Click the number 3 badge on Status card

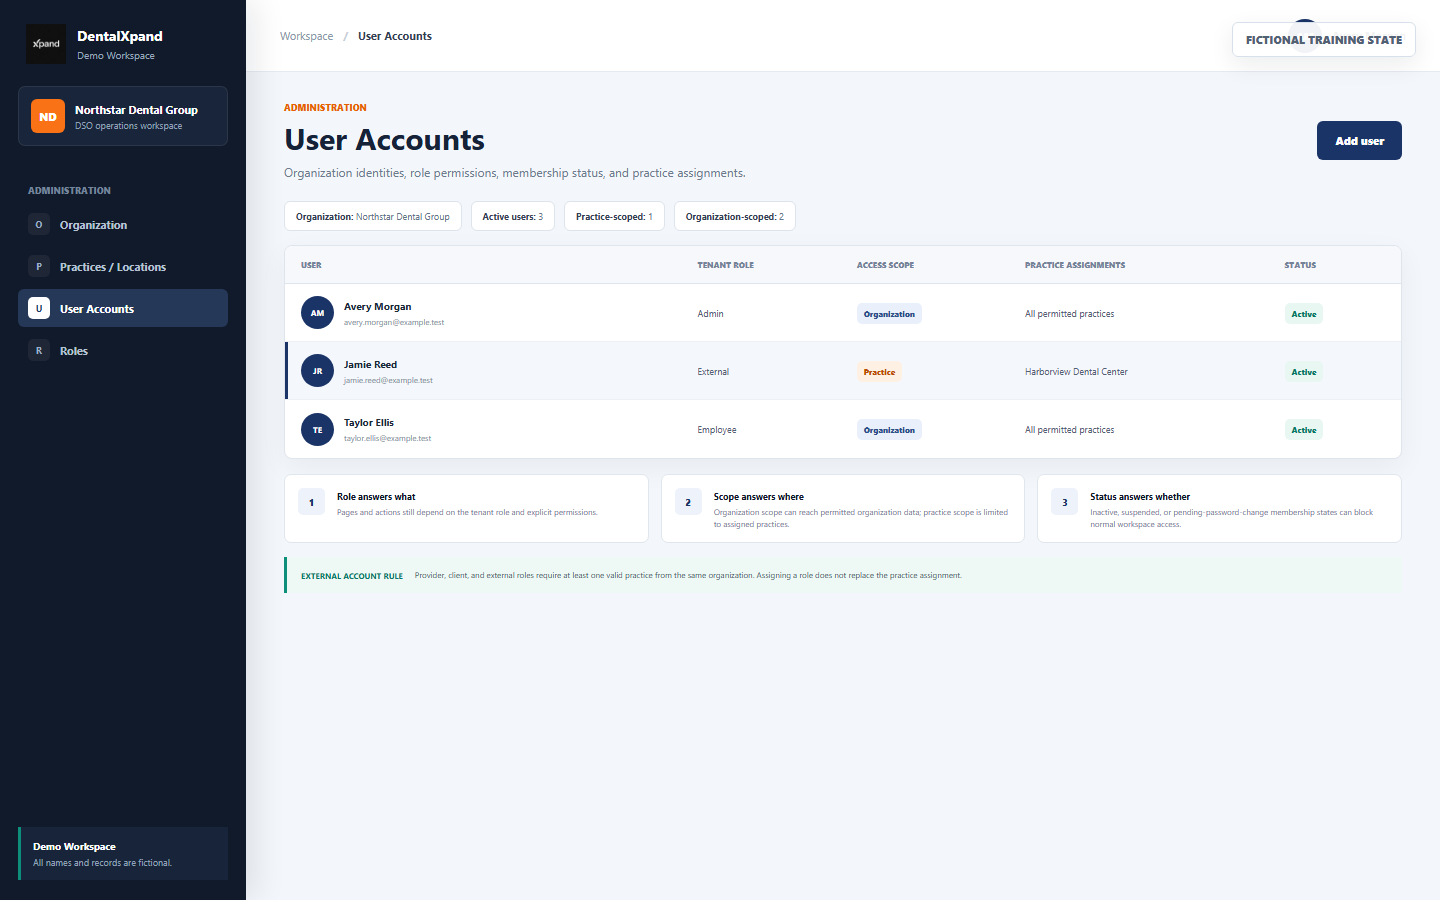[x=1064, y=502]
